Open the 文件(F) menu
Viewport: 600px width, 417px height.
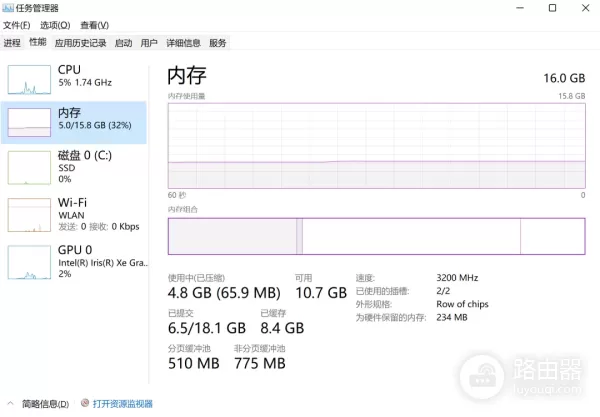click(x=16, y=24)
